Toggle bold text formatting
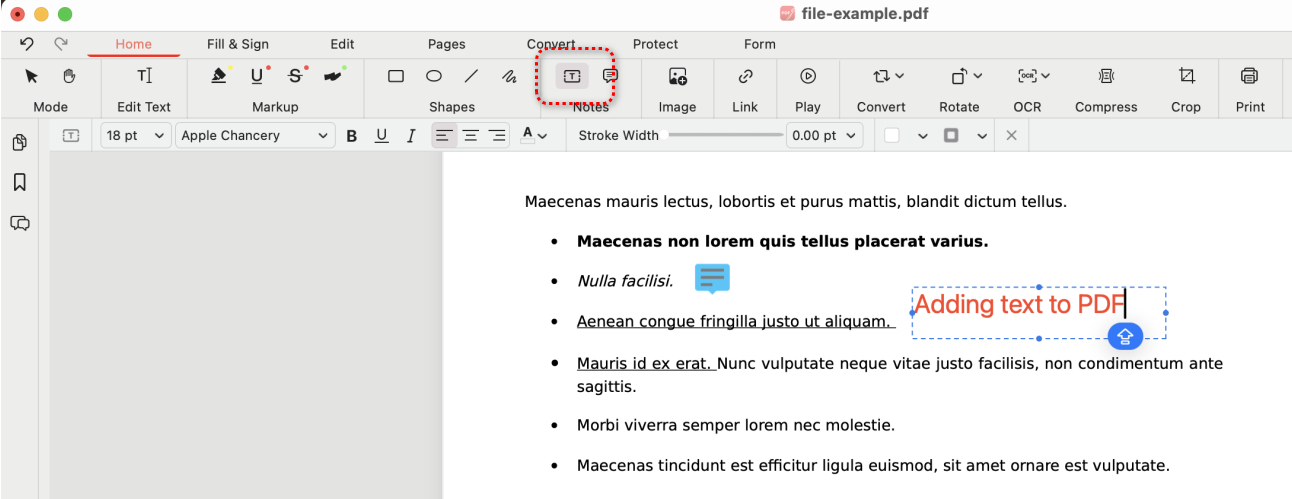Viewport: 1292px width, 499px height. click(352, 136)
